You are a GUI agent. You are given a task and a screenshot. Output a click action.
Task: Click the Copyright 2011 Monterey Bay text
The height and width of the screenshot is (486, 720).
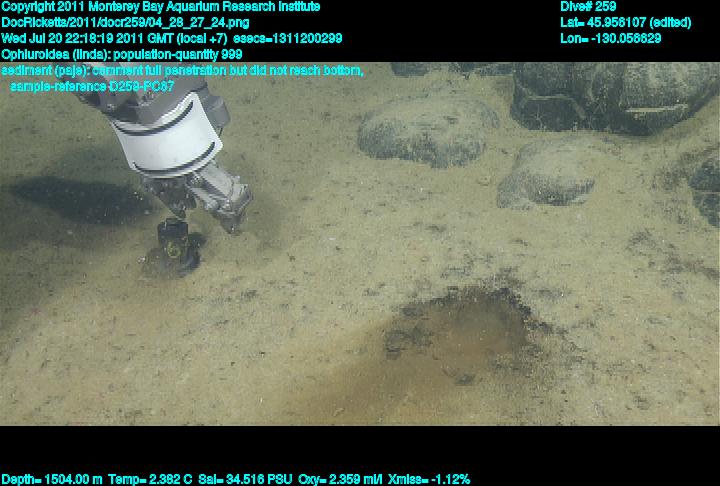160,7
